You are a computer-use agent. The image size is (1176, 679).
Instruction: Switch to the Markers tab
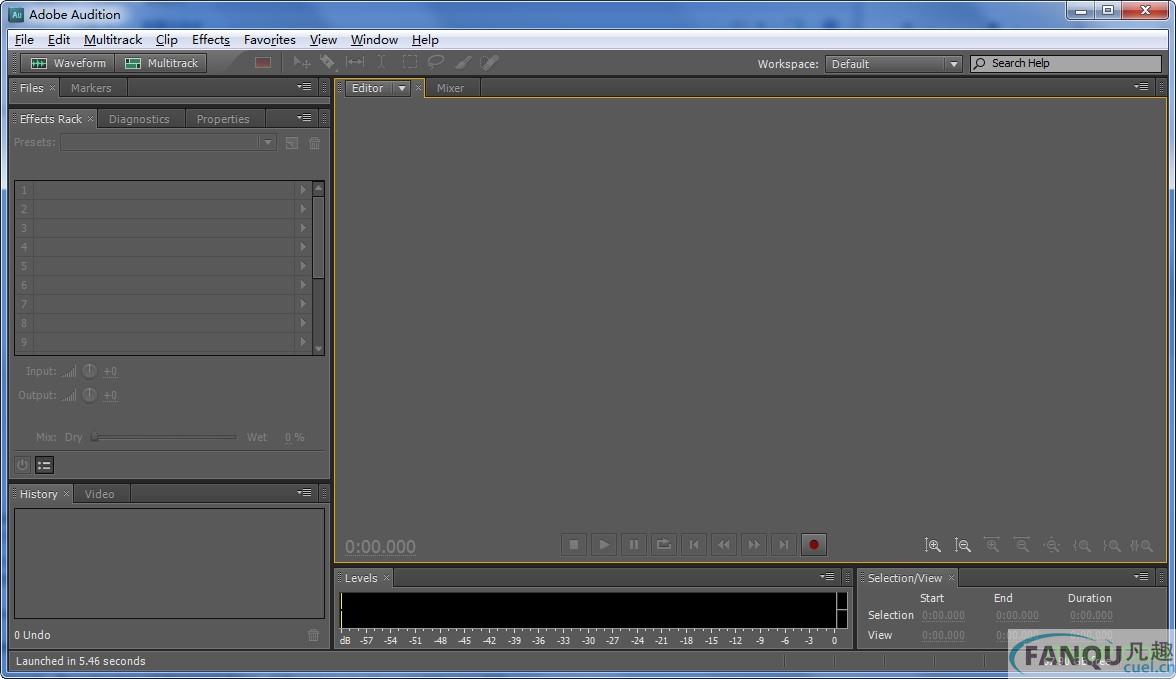tap(91, 88)
